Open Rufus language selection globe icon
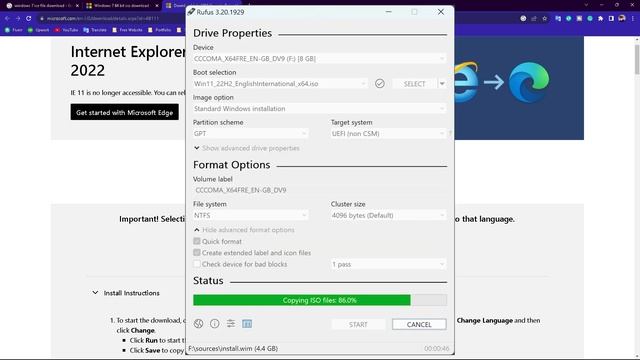The image size is (640, 360). [198, 324]
